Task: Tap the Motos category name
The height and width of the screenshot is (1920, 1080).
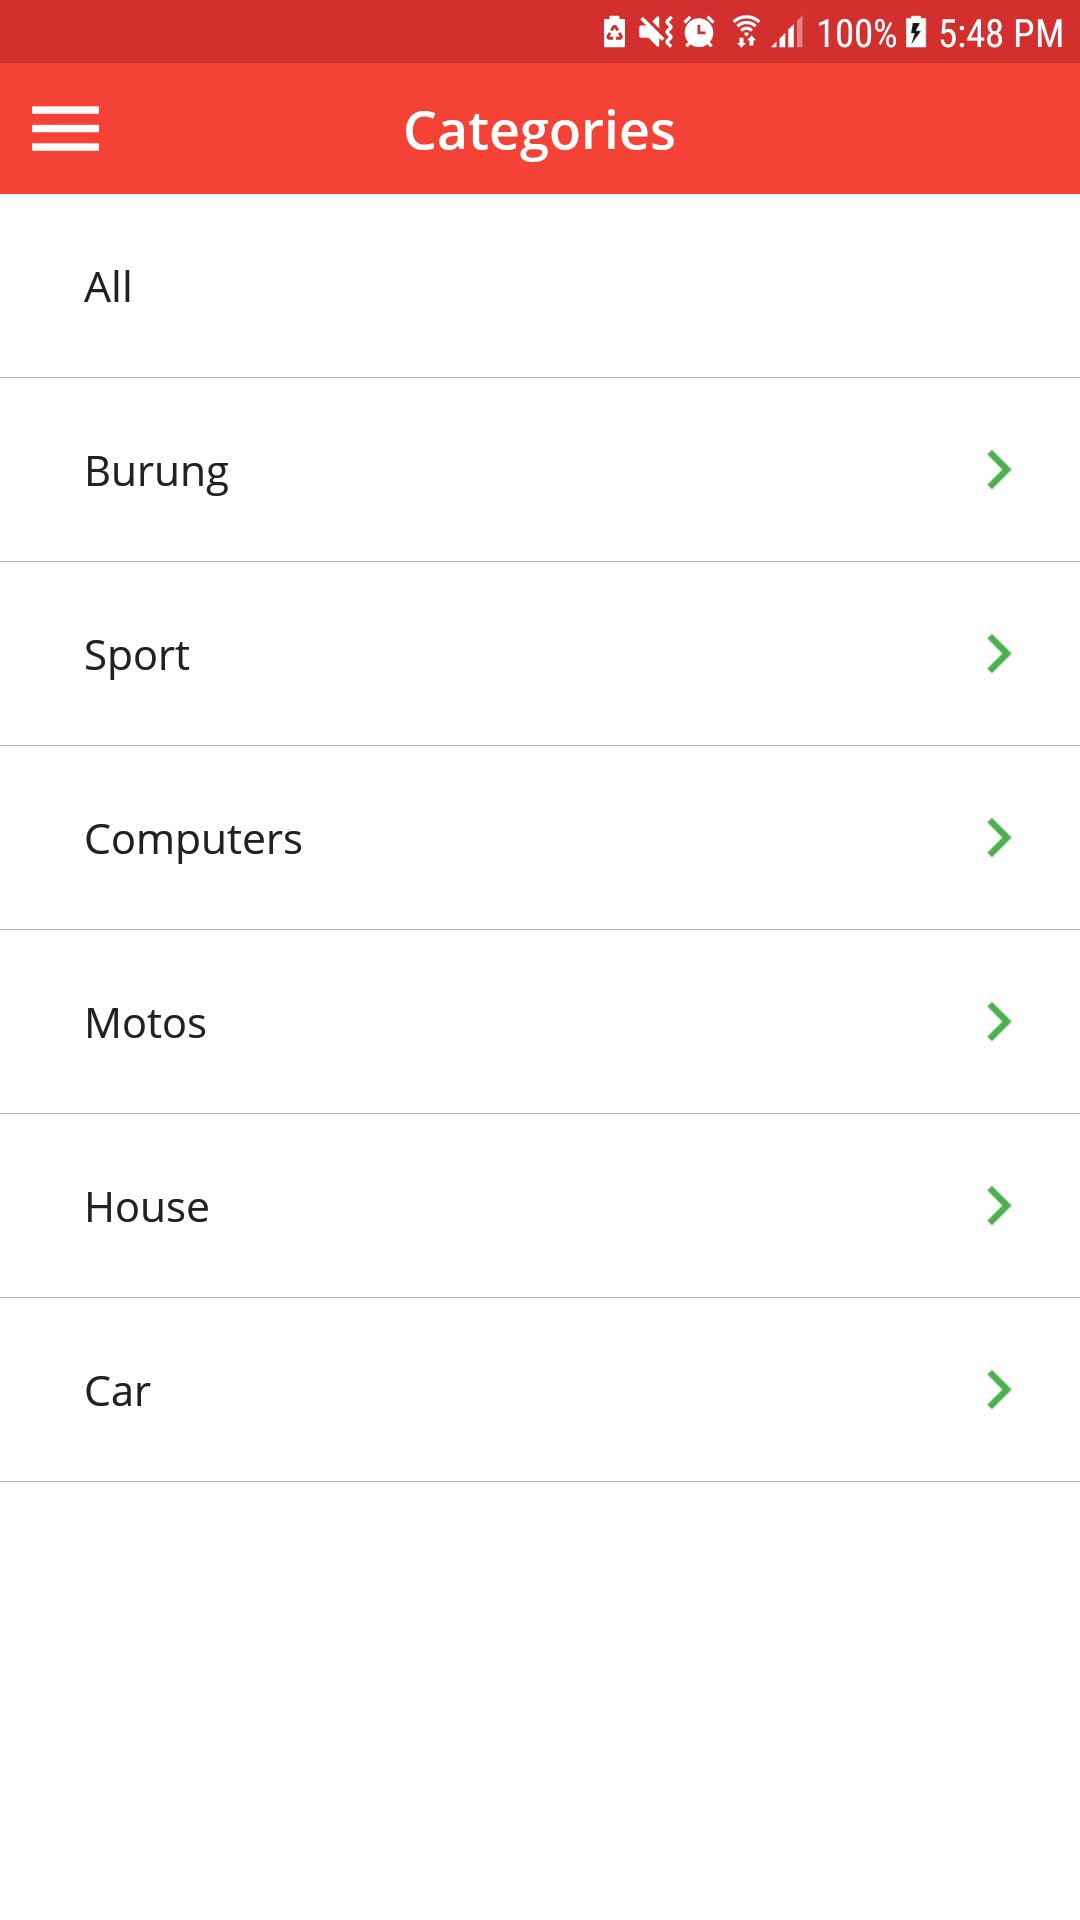Action: click(x=146, y=1024)
